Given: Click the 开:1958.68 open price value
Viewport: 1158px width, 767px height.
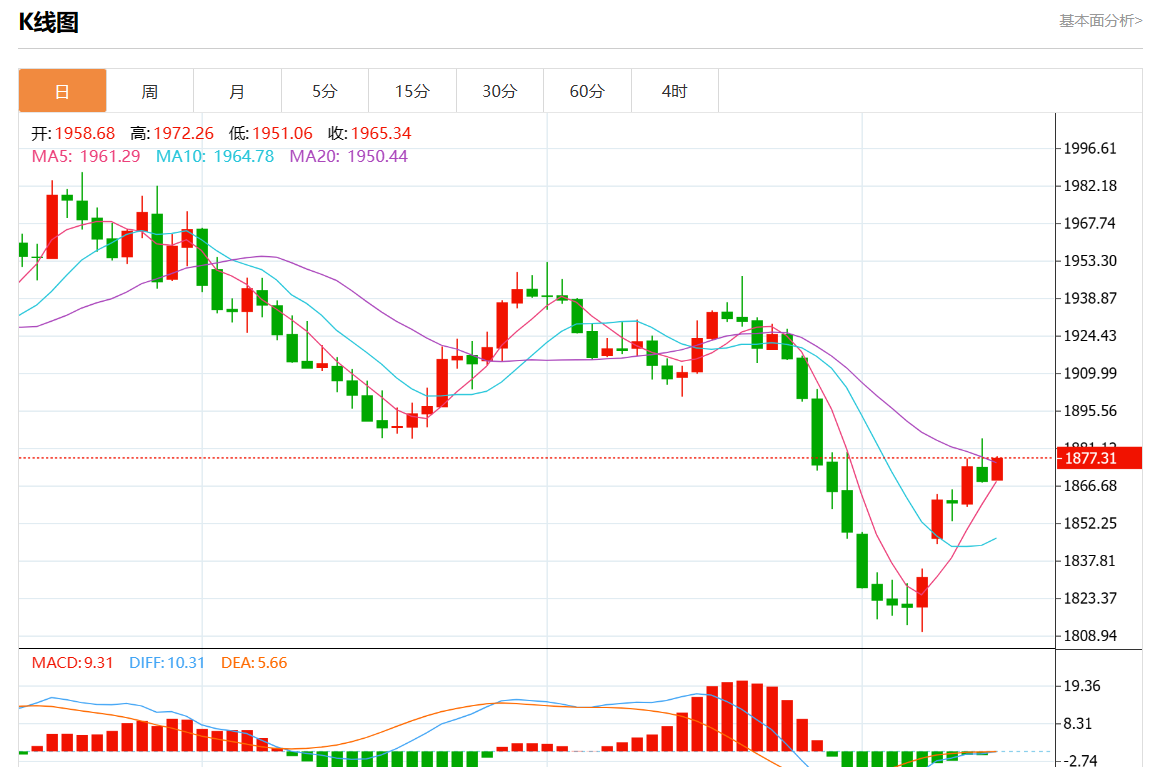Looking at the screenshot, I should coord(73,134).
